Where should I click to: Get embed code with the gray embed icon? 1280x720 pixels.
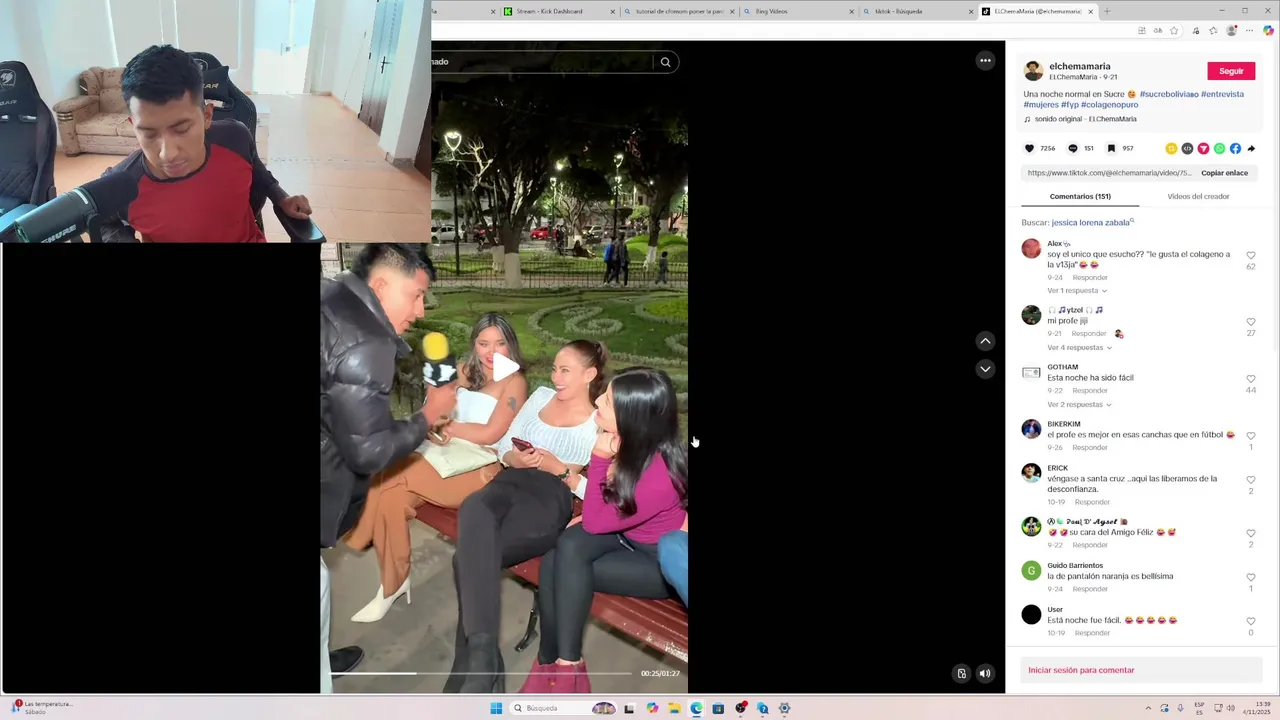pyautogui.click(x=1187, y=148)
